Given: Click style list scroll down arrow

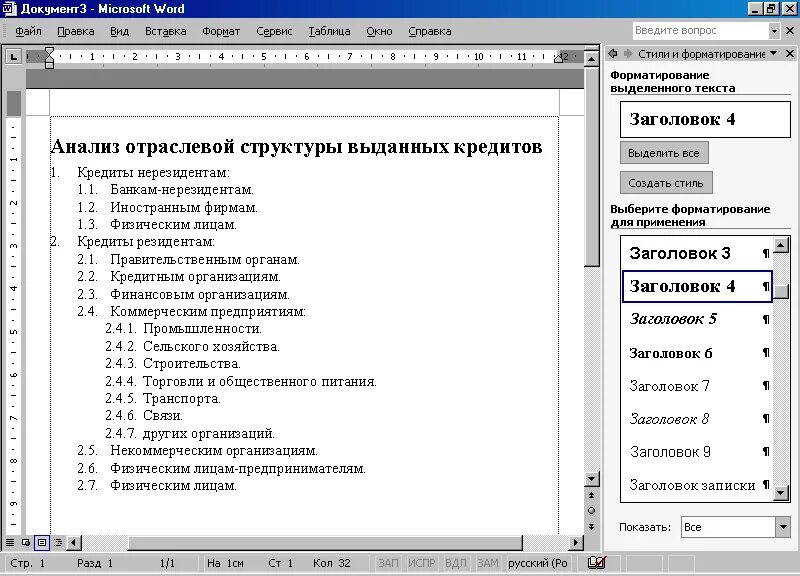Looking at the screenshot, I should point(781,493).
